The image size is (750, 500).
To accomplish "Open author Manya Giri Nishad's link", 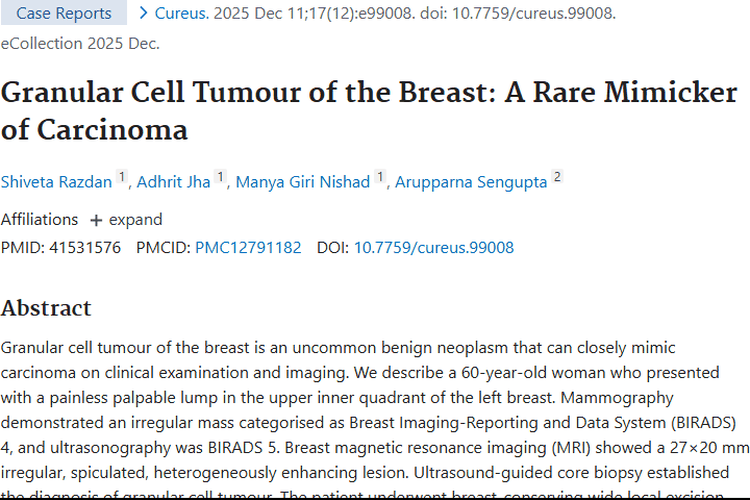I will (303, 182).
